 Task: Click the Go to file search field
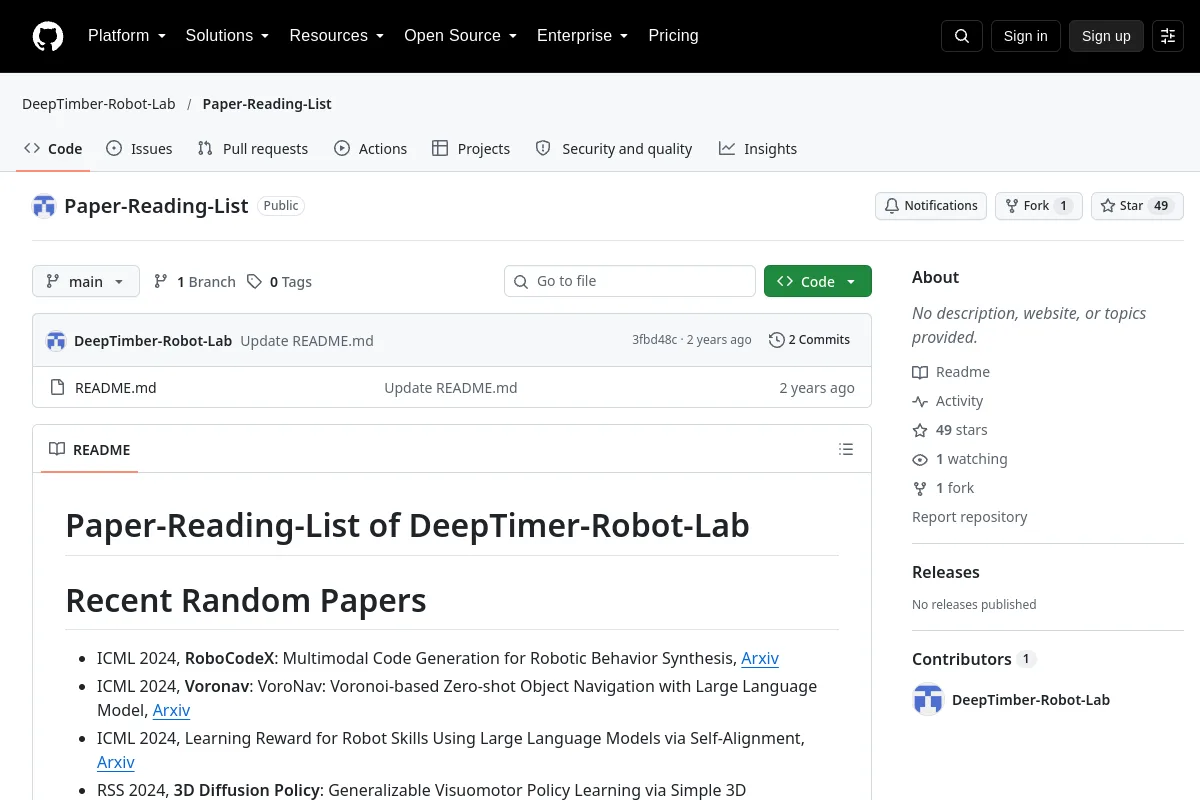630,282
